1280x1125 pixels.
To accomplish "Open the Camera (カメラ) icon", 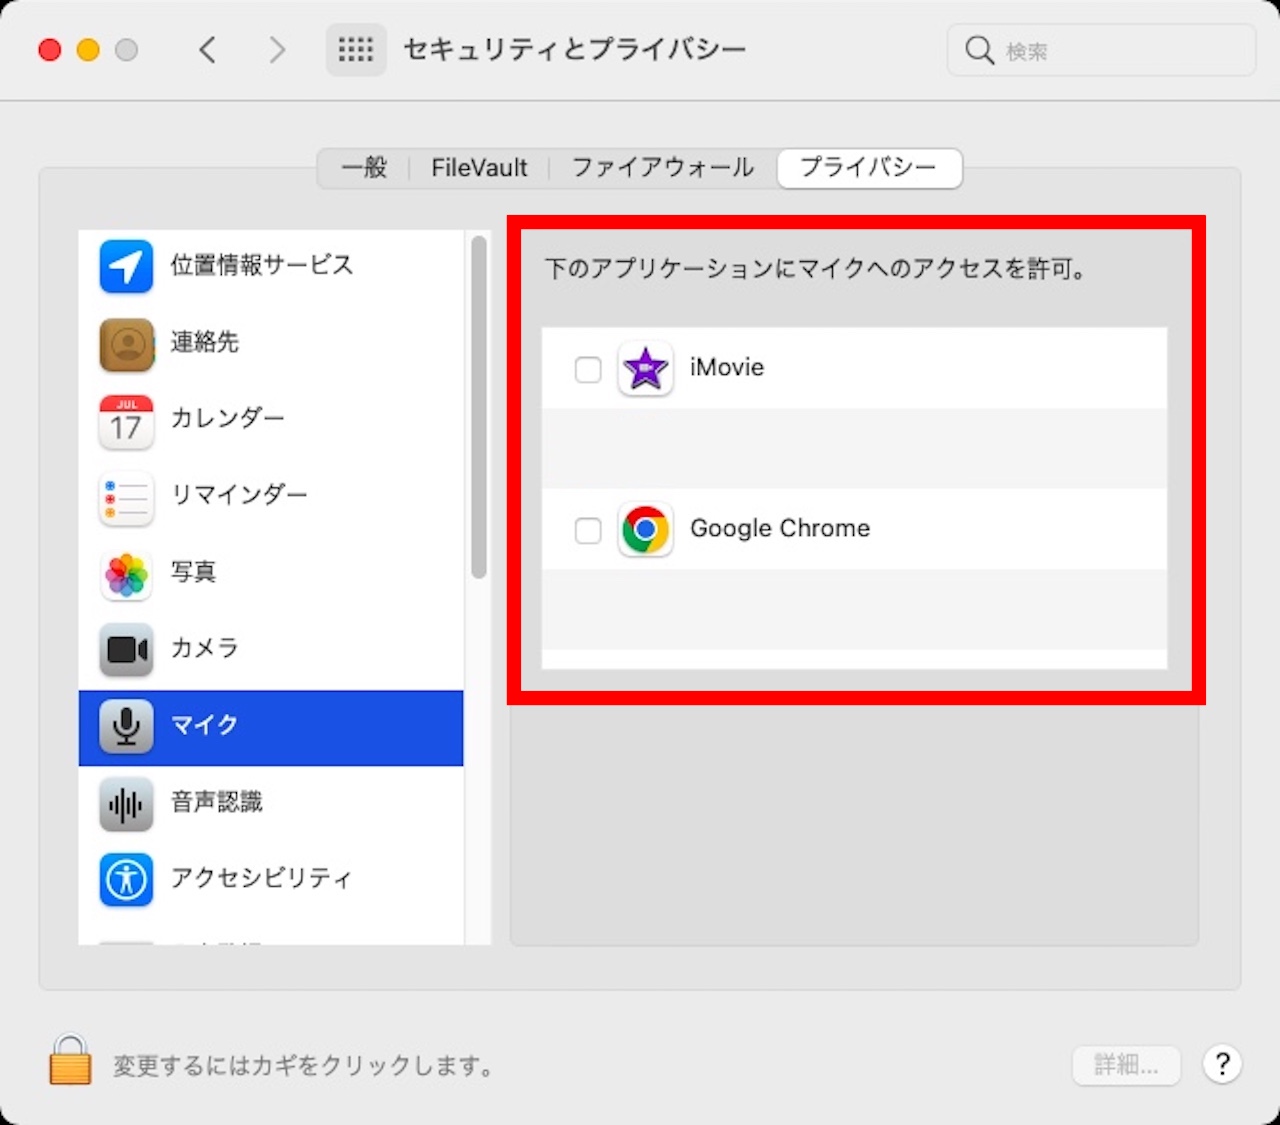I will click(x=126, y=650).
